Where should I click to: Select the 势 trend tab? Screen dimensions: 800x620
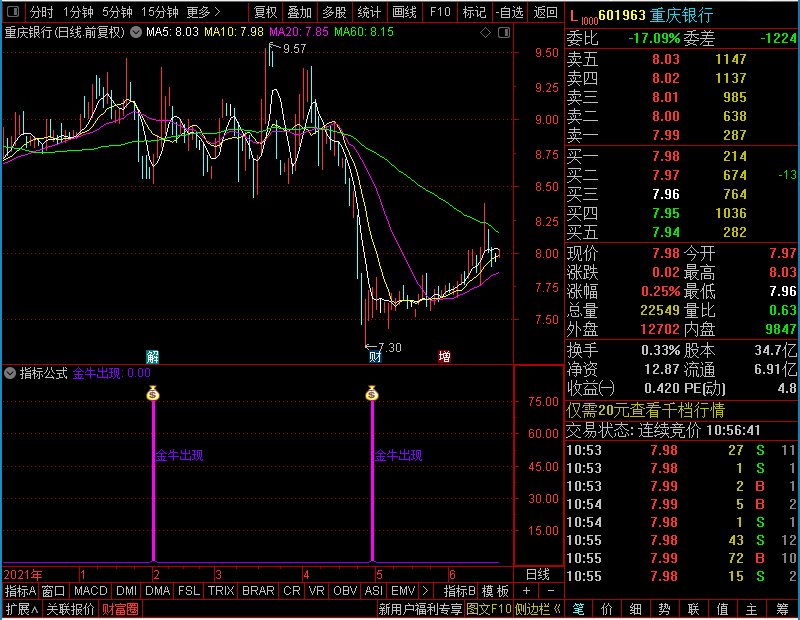(x=664, y=609)
